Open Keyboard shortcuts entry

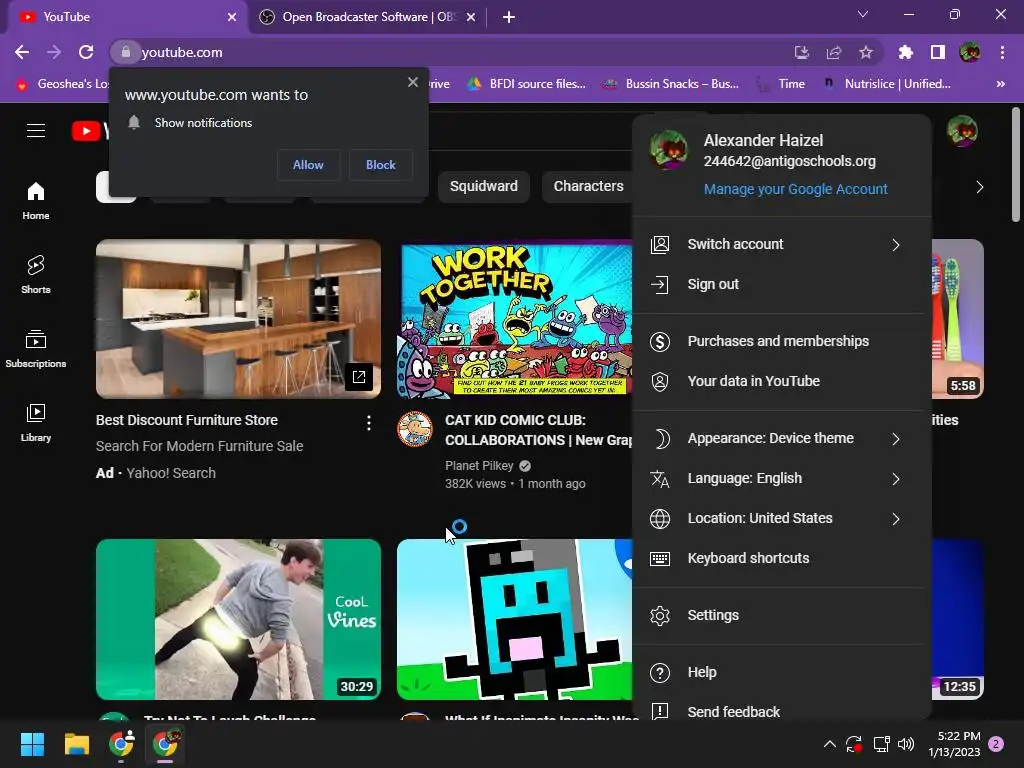click(782, 558)
